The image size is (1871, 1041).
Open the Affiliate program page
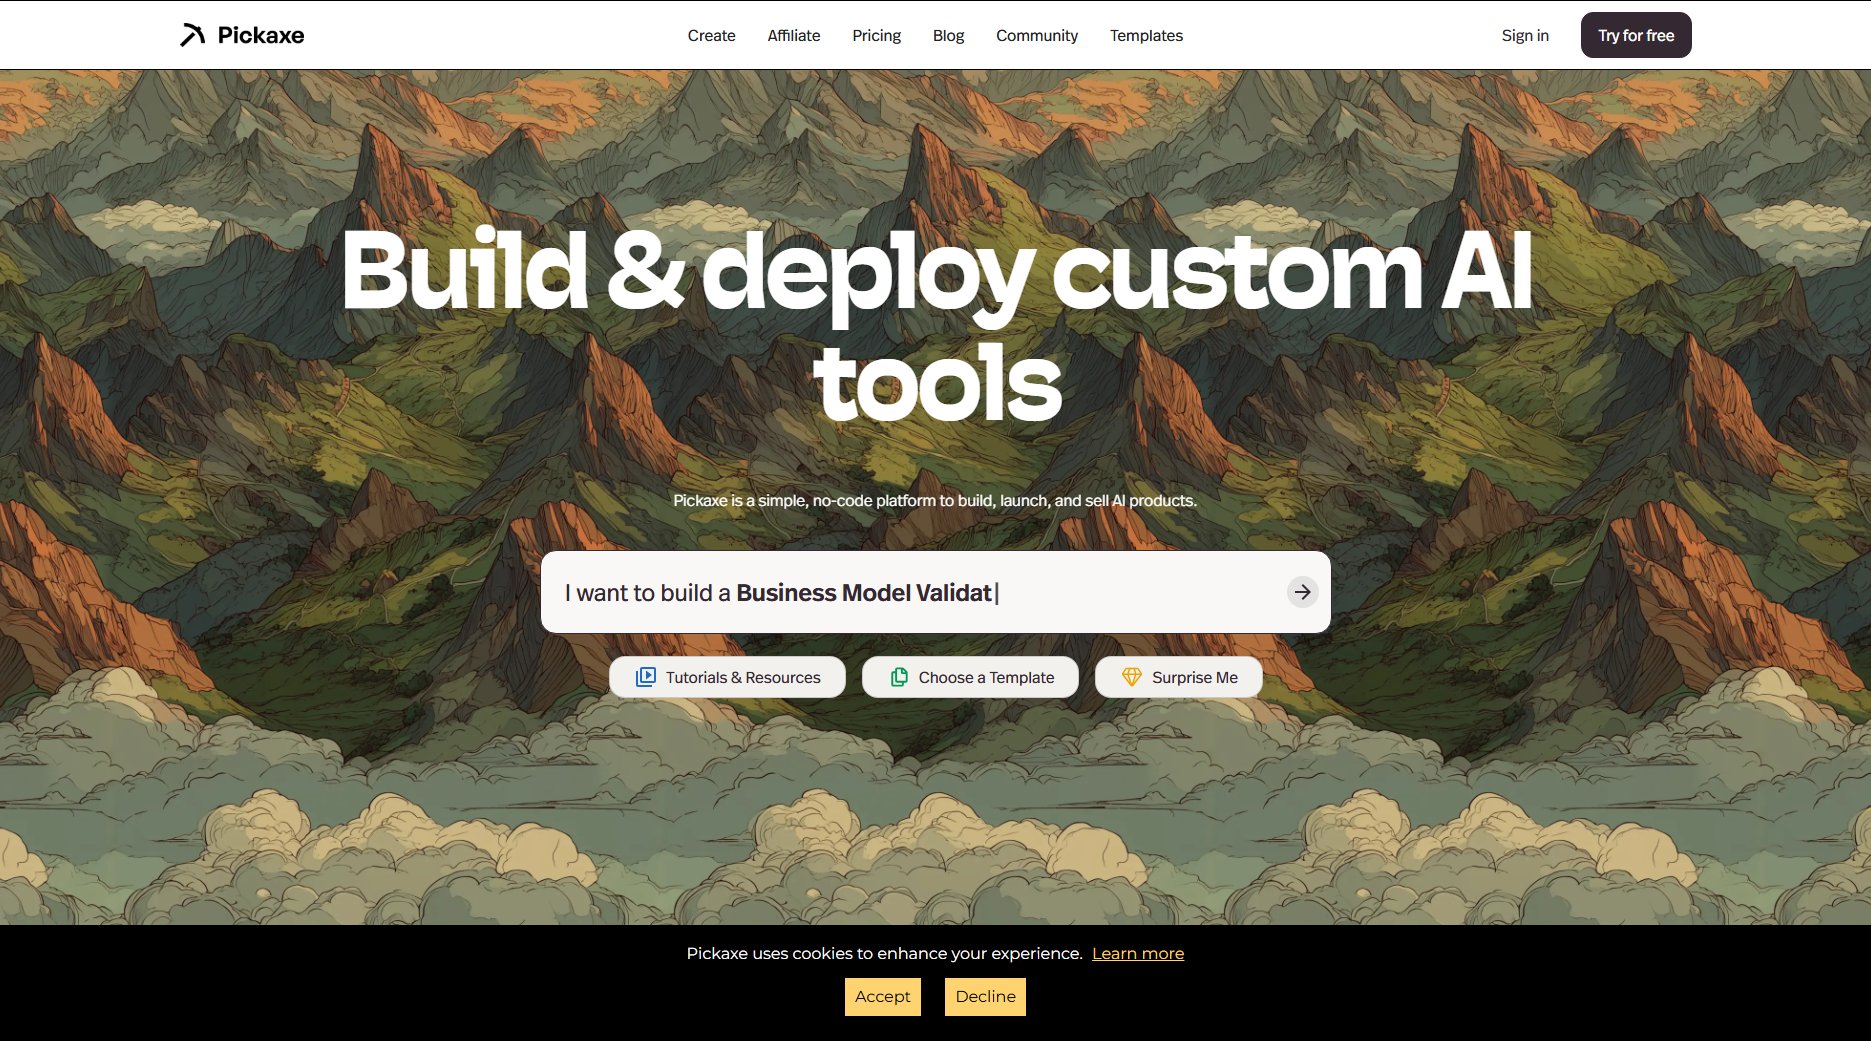pyautogui.click(x=793, y=35)
